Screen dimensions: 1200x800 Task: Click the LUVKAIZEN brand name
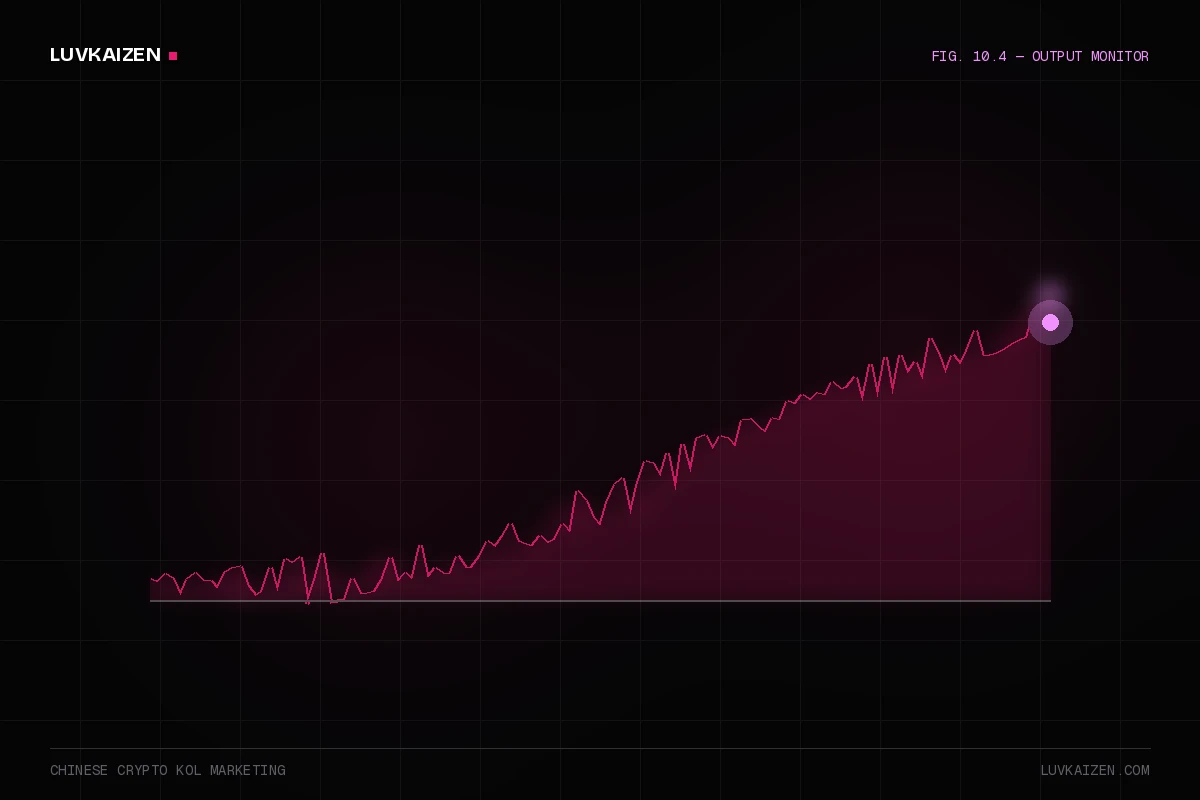point(105,55)
